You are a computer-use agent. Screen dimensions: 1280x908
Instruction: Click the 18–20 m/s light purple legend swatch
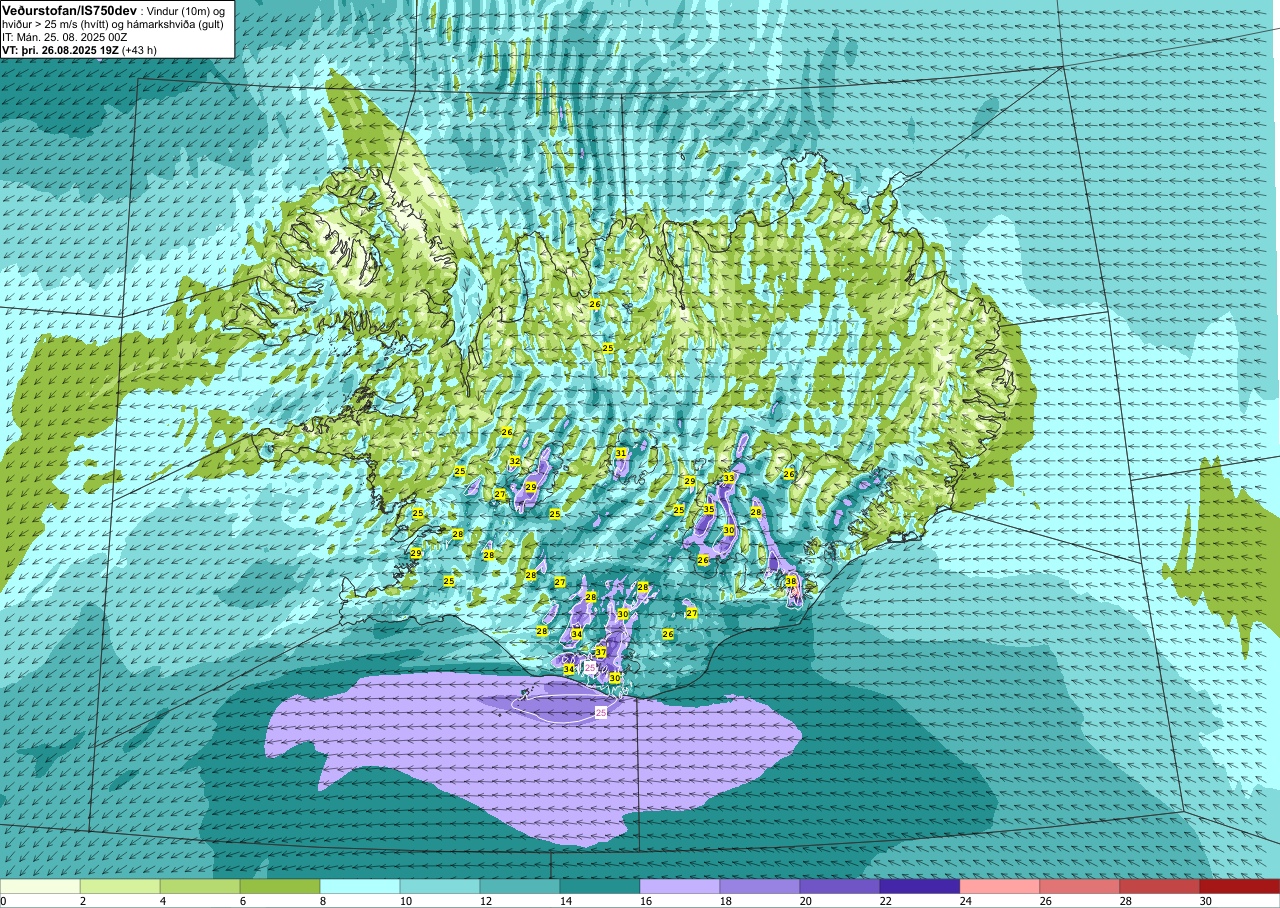[760, 886]
